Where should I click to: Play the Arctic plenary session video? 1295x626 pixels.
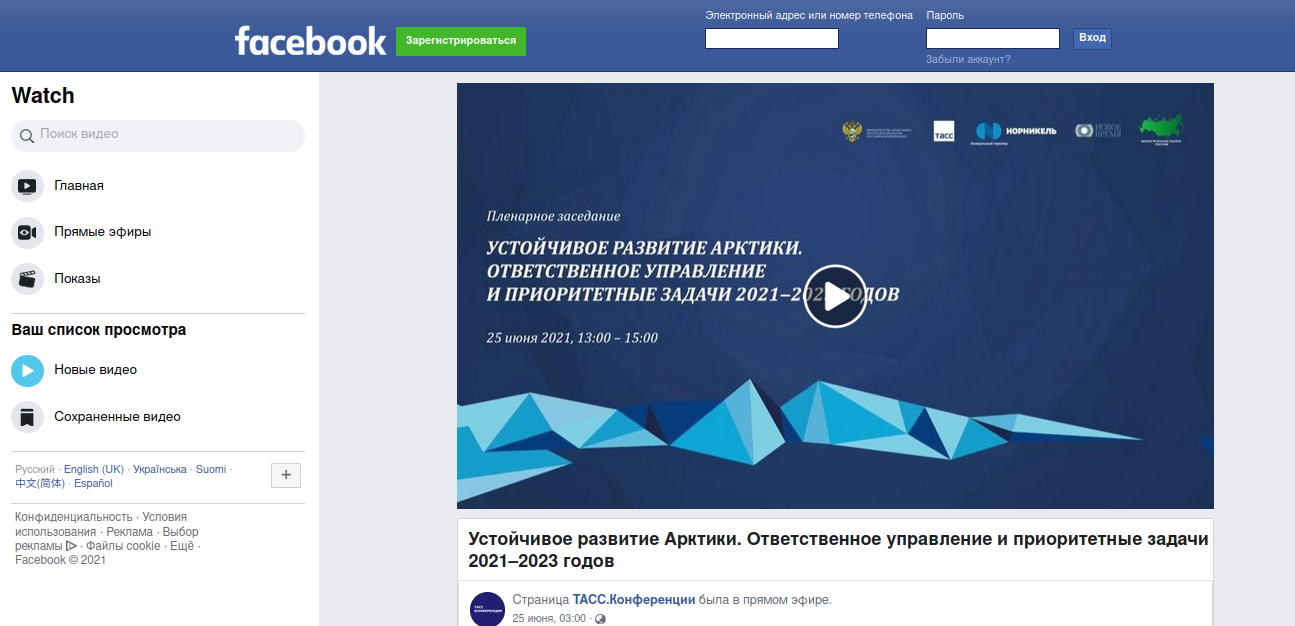pyautogui.click(x=835, y=296)
